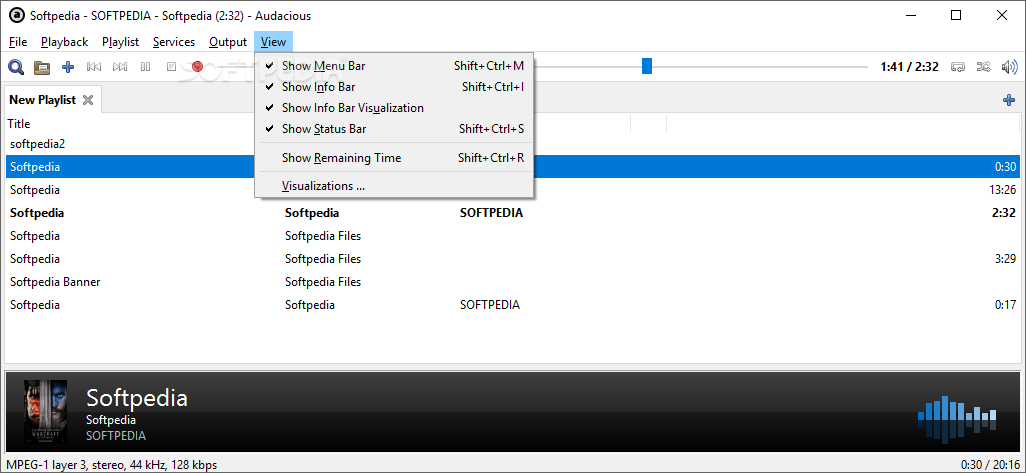Skip to the previous track
Image resolution: width=1026 pixels, height=473 pixels.
[x=94, y=67]
